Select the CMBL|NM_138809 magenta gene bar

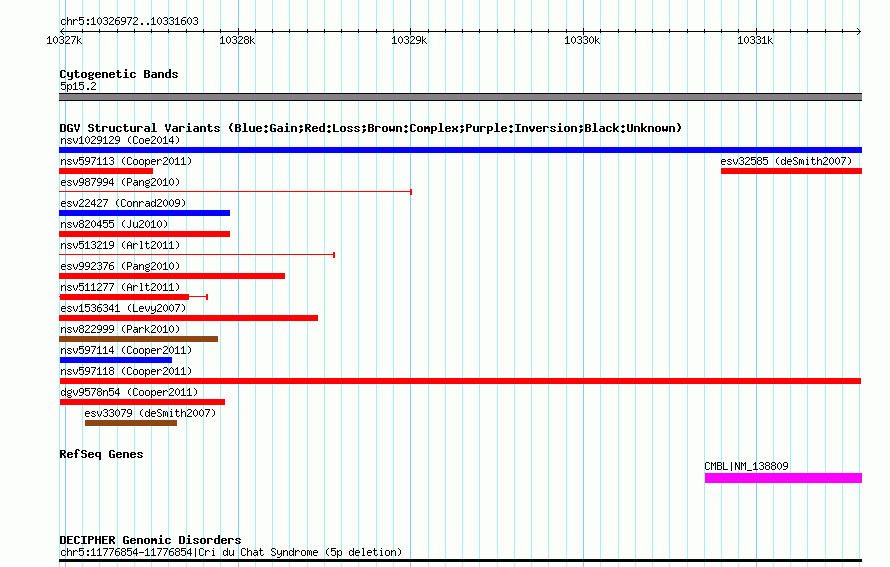tap(783, 478)
